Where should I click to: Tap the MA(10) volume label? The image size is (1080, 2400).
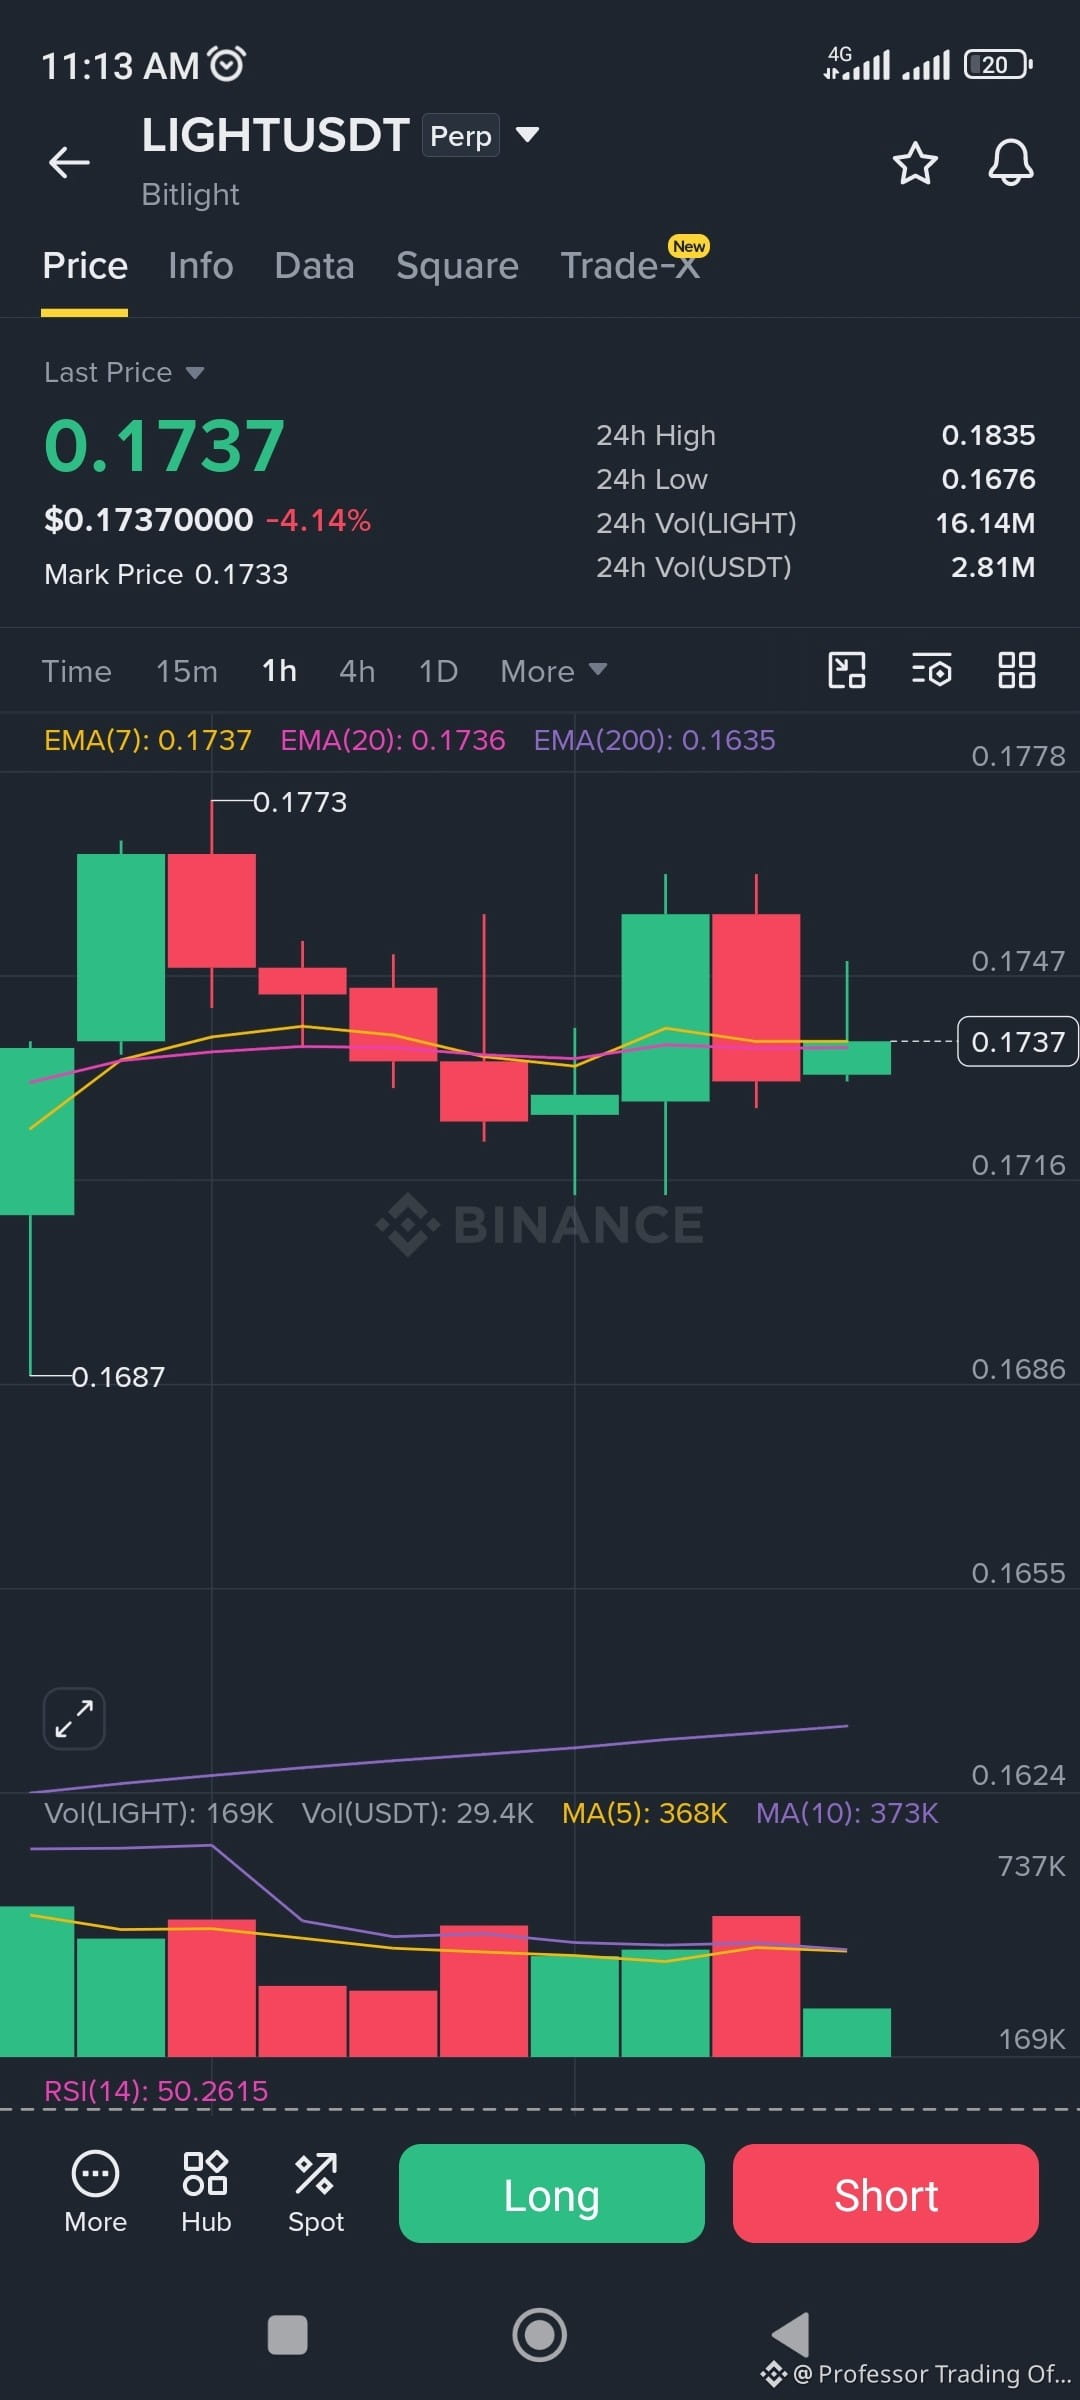[x=847, y=1813]
